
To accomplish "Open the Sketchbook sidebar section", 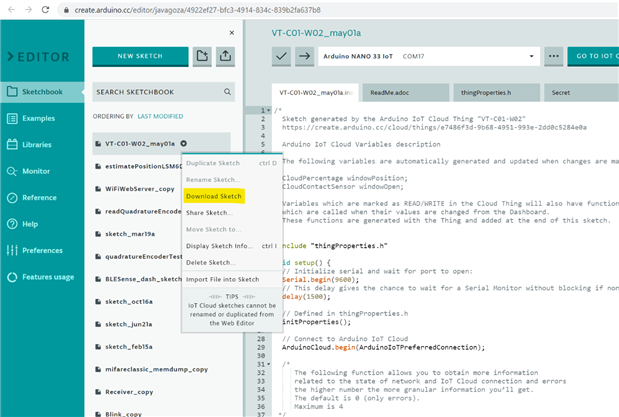I will (42, 92).
